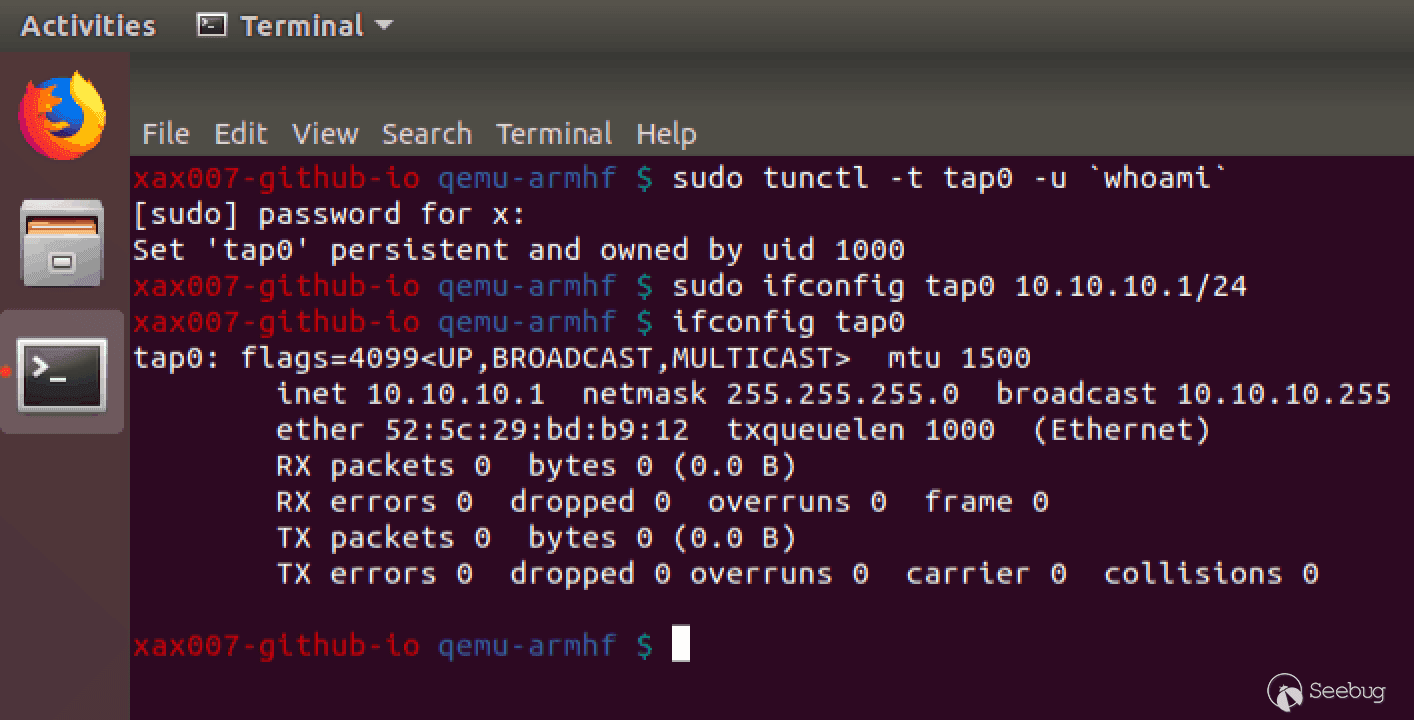The height and width of the screenshot is (720, 1414).
Task: Click the '[sudo] password for x:' line
Action: coord(329,215)
